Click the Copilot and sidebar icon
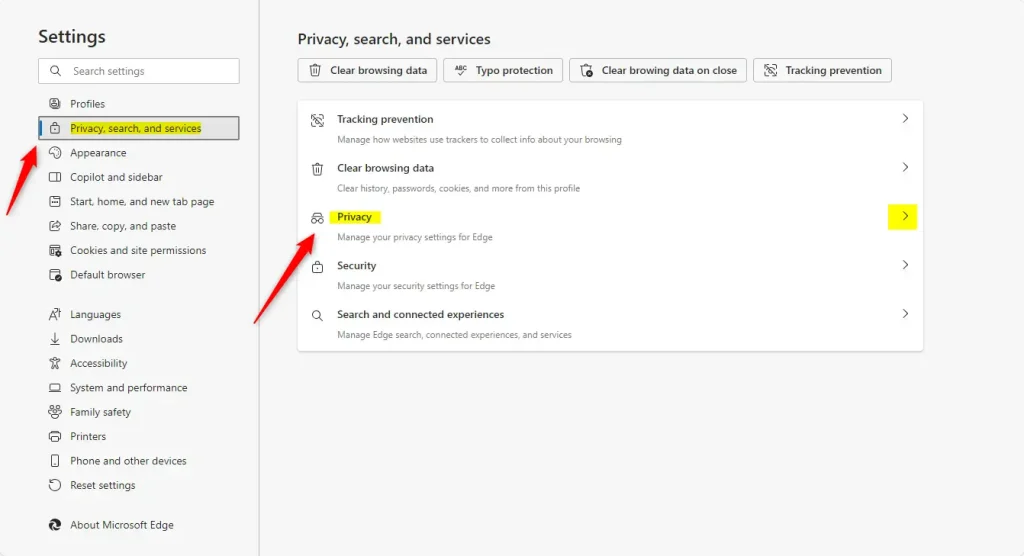 [55, 177]
